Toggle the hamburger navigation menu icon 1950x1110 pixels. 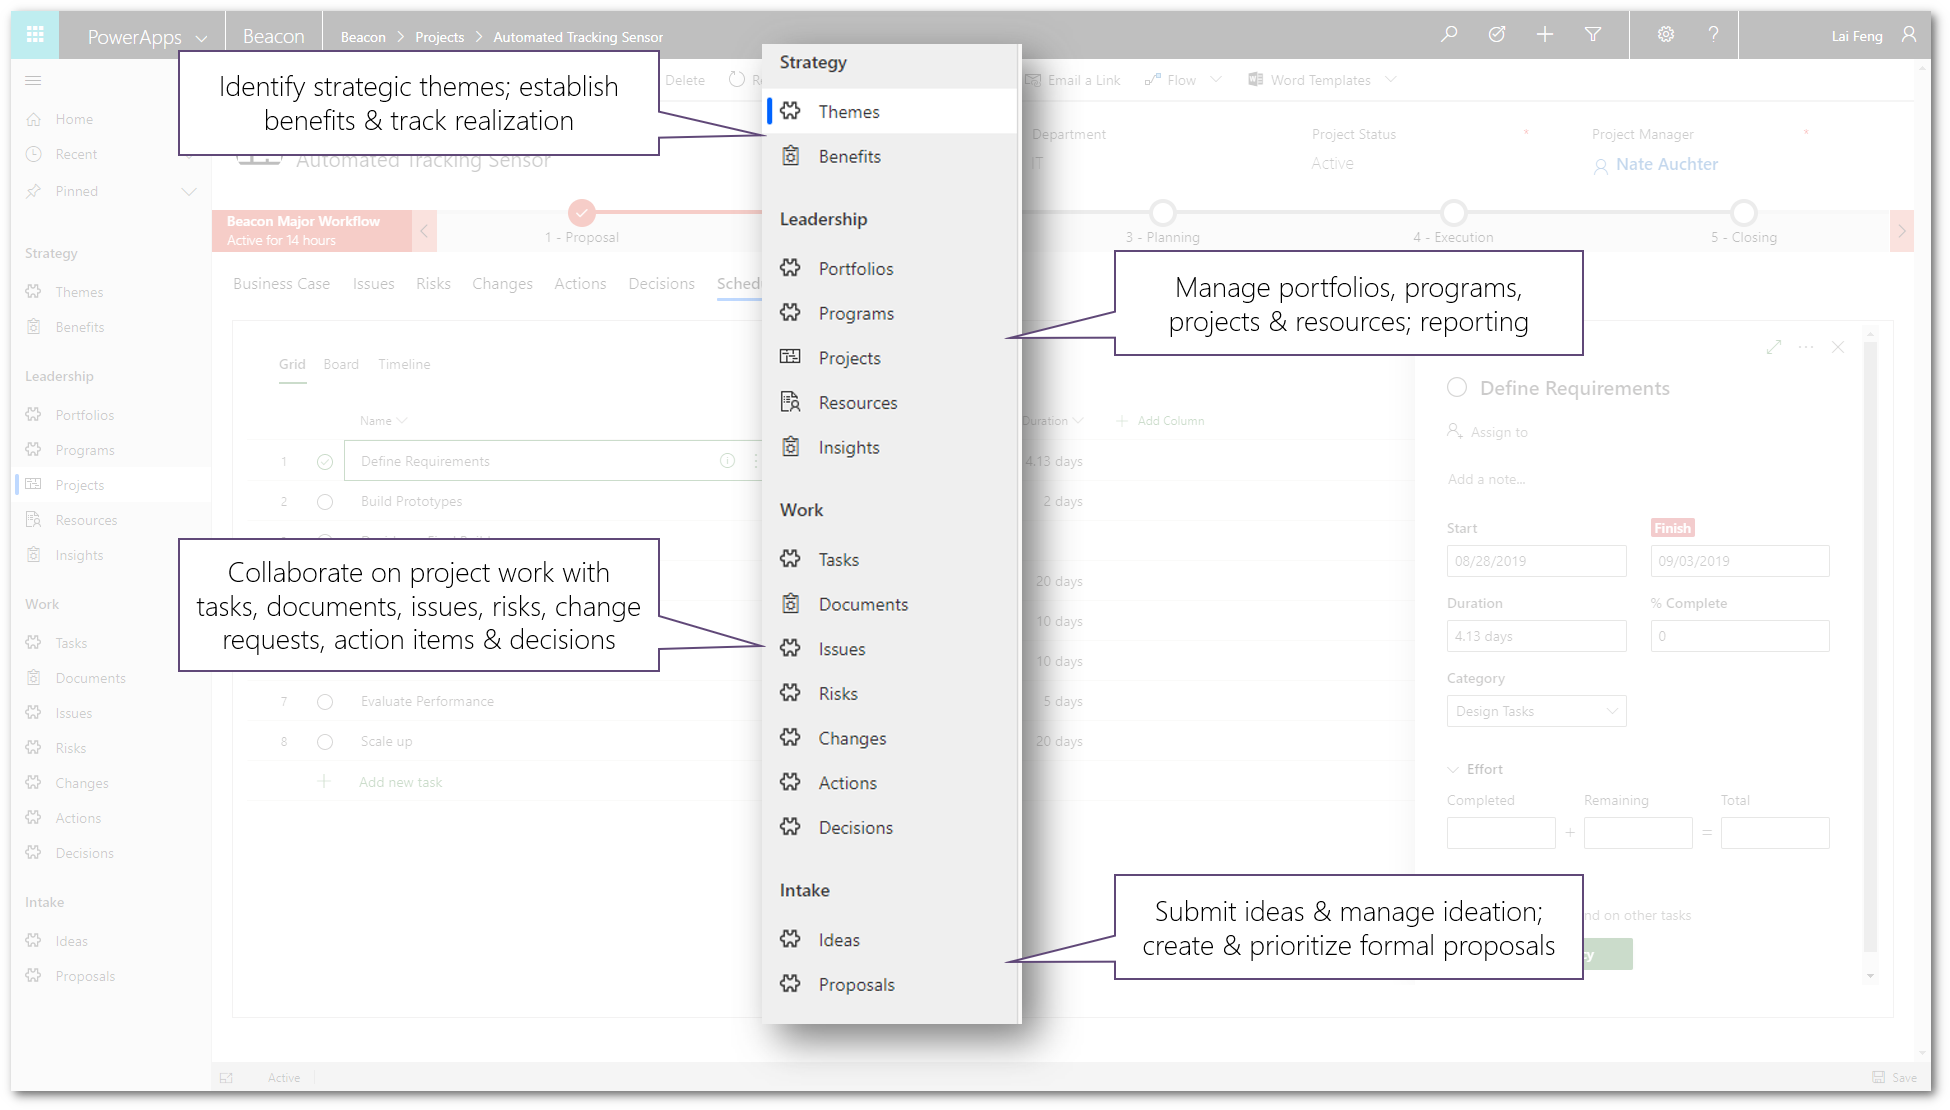coord(33,81)
